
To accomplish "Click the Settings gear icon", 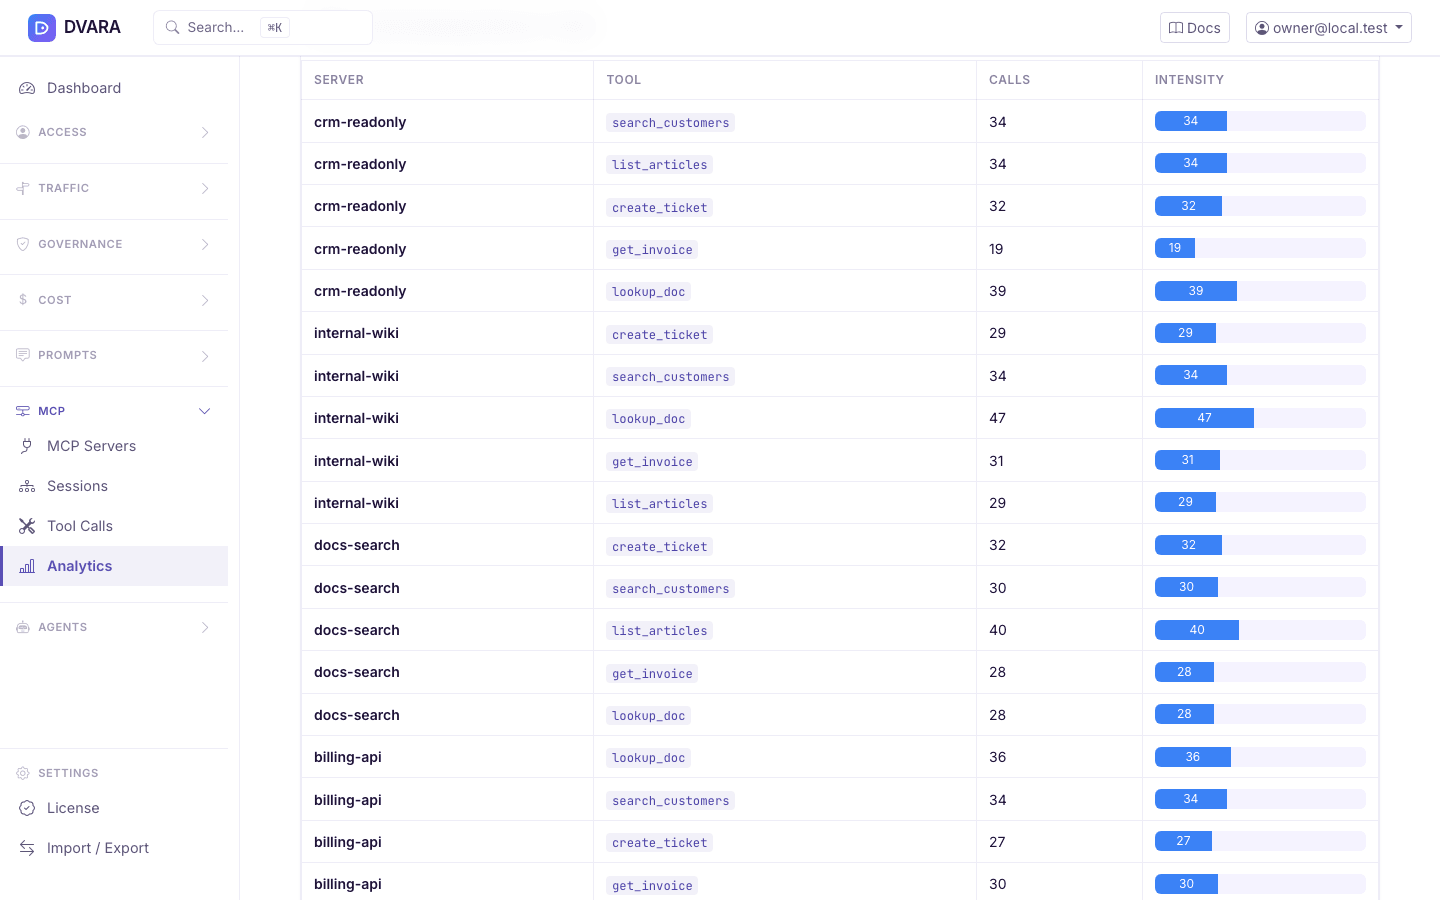I will coord(23,773).
